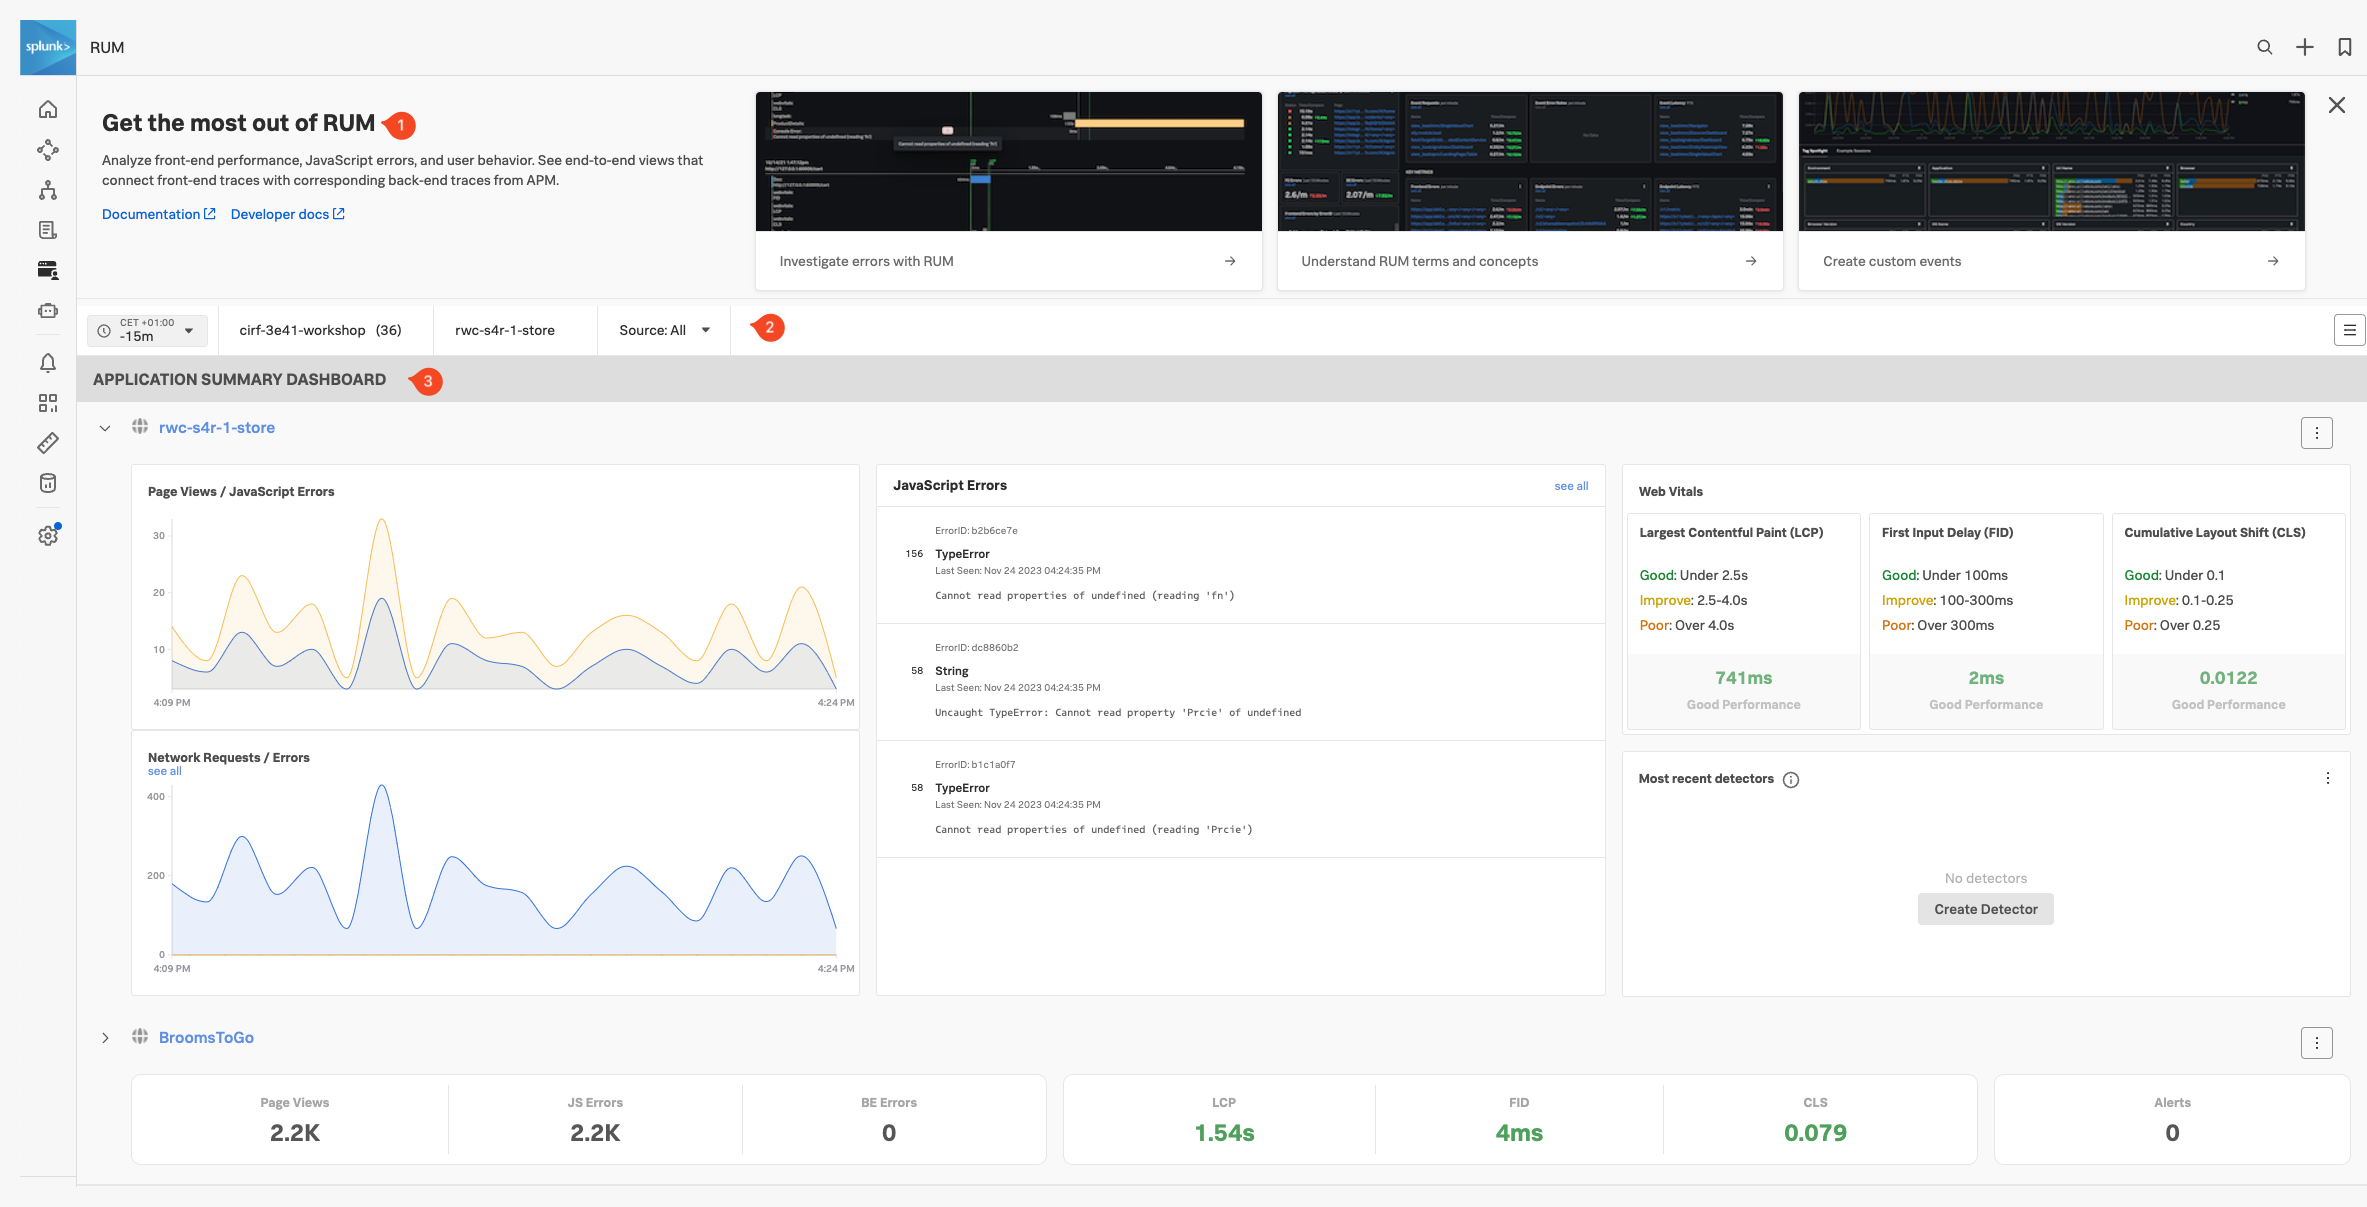2367x1207 pixels.
Task: Open dashboards grid icon in sidebar
Action: (48, 403)
